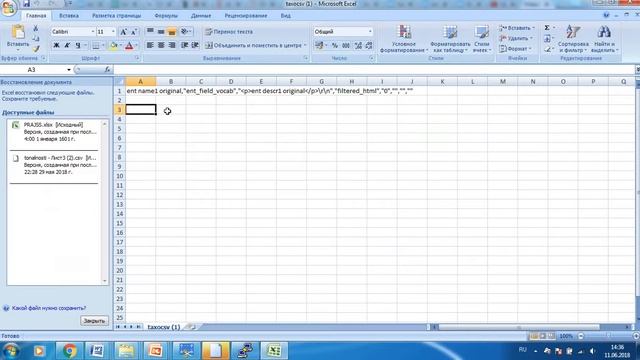Apply comma 000 thousands style
The height and width of the screenshot is (360, 640).
click(346, 45)
